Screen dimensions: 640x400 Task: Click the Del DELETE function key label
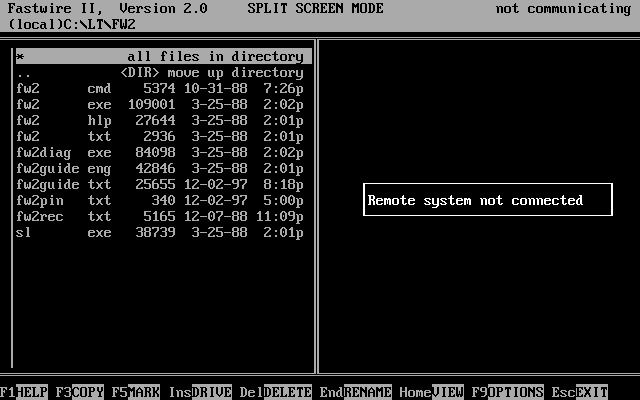point(276,392)
